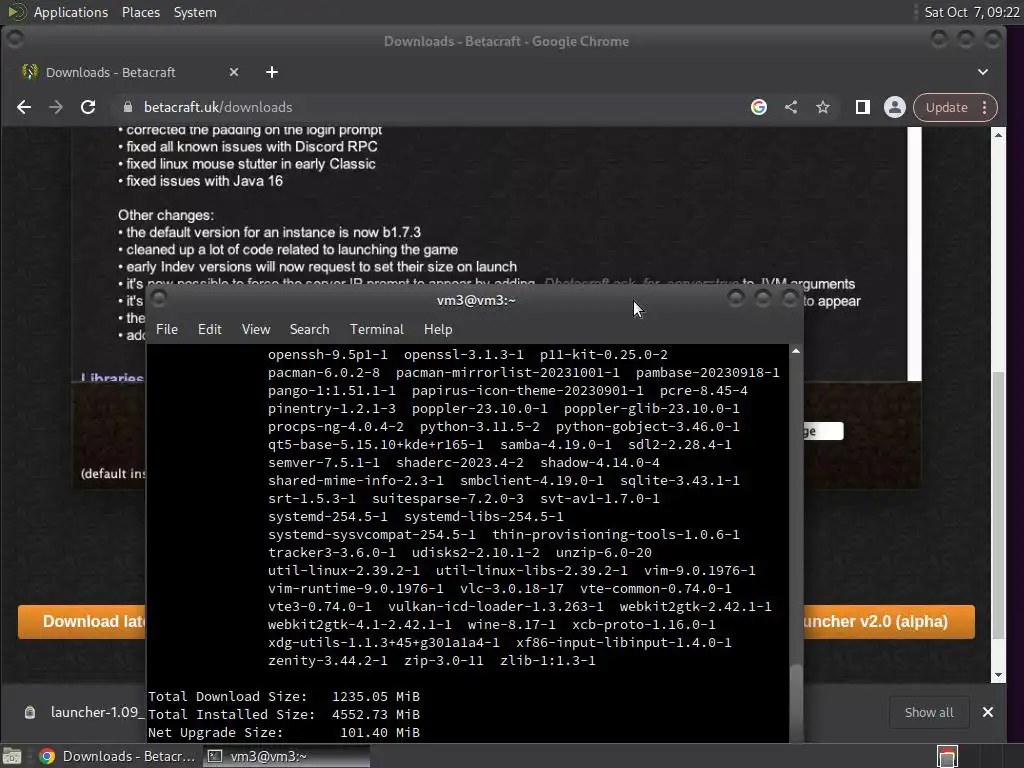Click Chrome's forward navigation arrow
1024x768 pixels.
[56, 107]
